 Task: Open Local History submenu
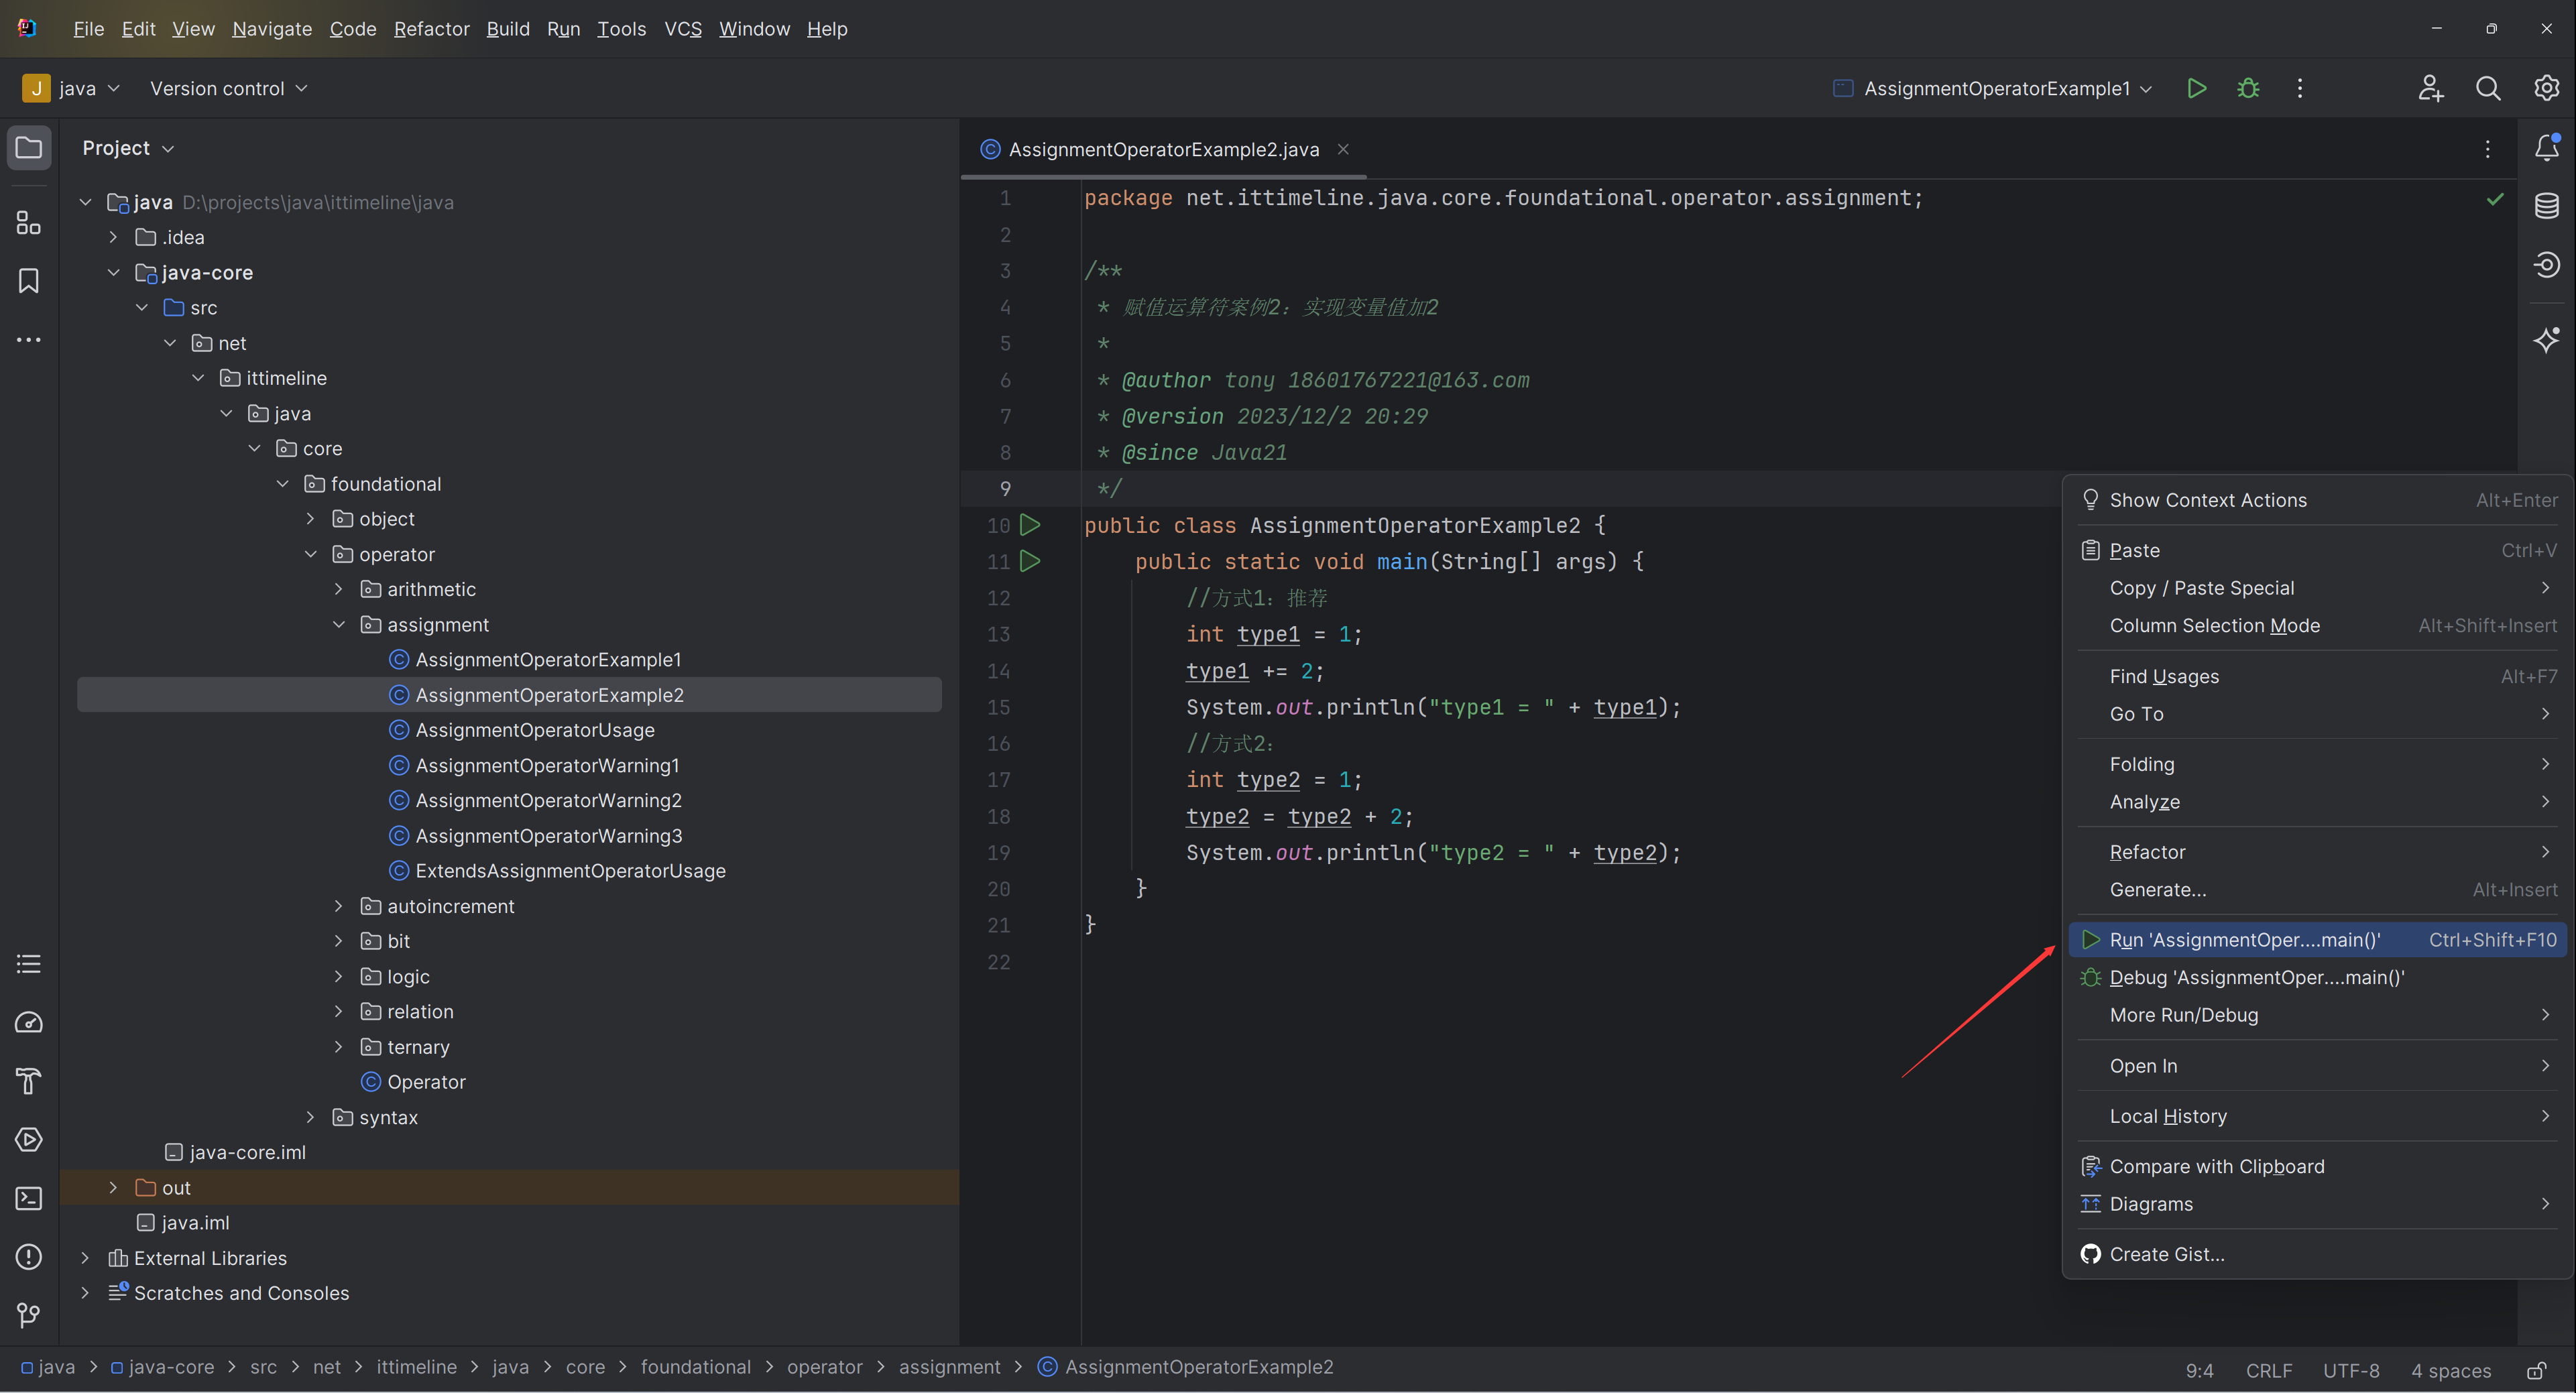tap(2318, 1116)
